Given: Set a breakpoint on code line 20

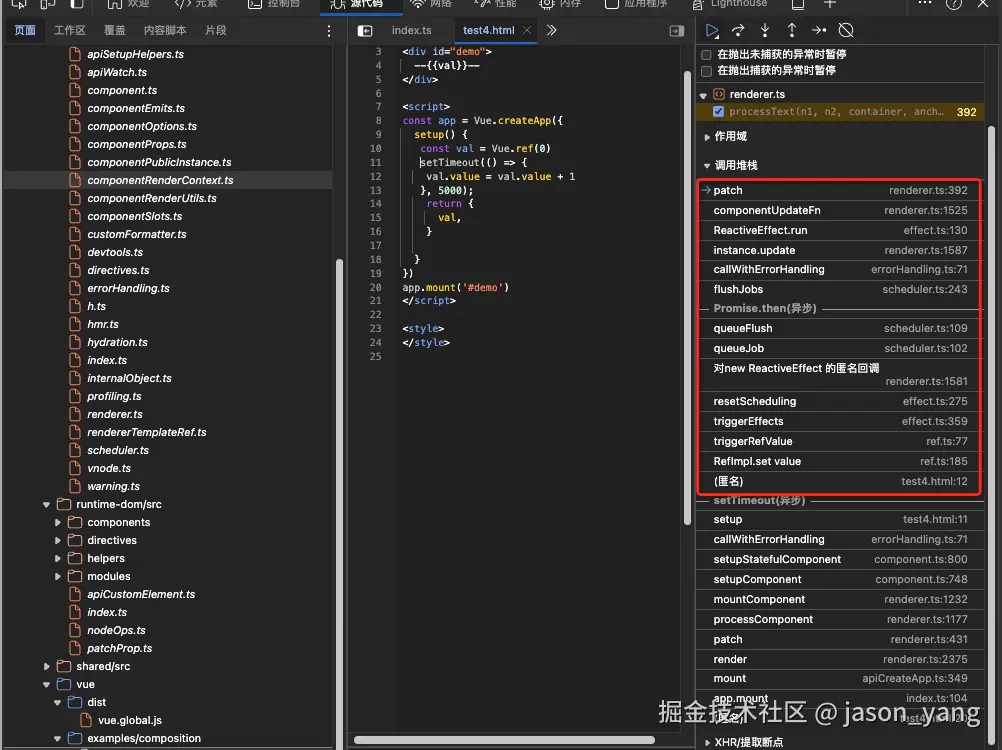Looking at the screenshot, I should [x=375, y=287].
